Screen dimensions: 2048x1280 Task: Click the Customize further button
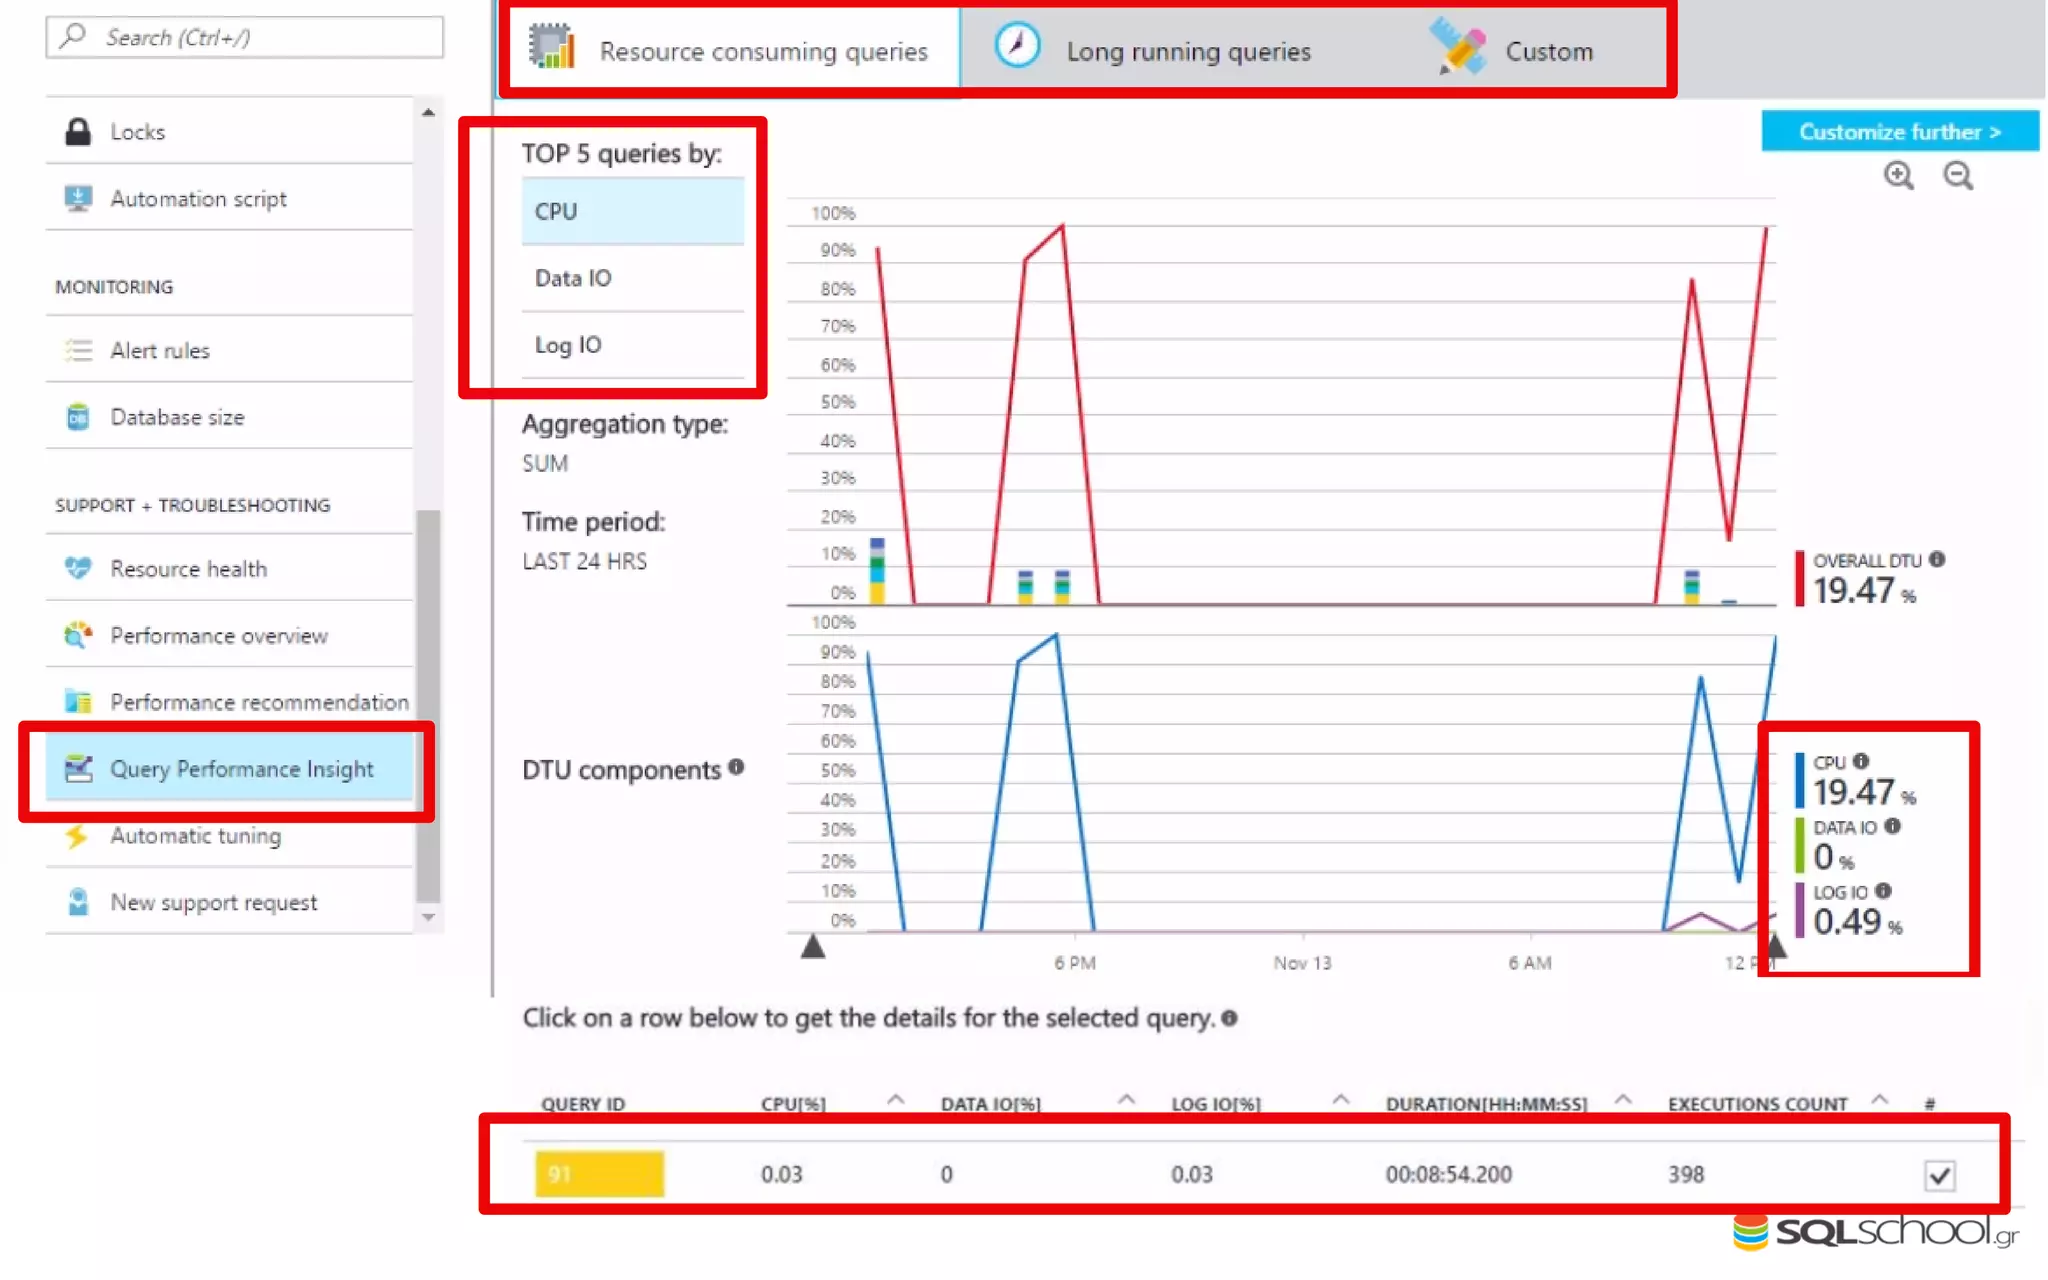[x=1899, y=132]
